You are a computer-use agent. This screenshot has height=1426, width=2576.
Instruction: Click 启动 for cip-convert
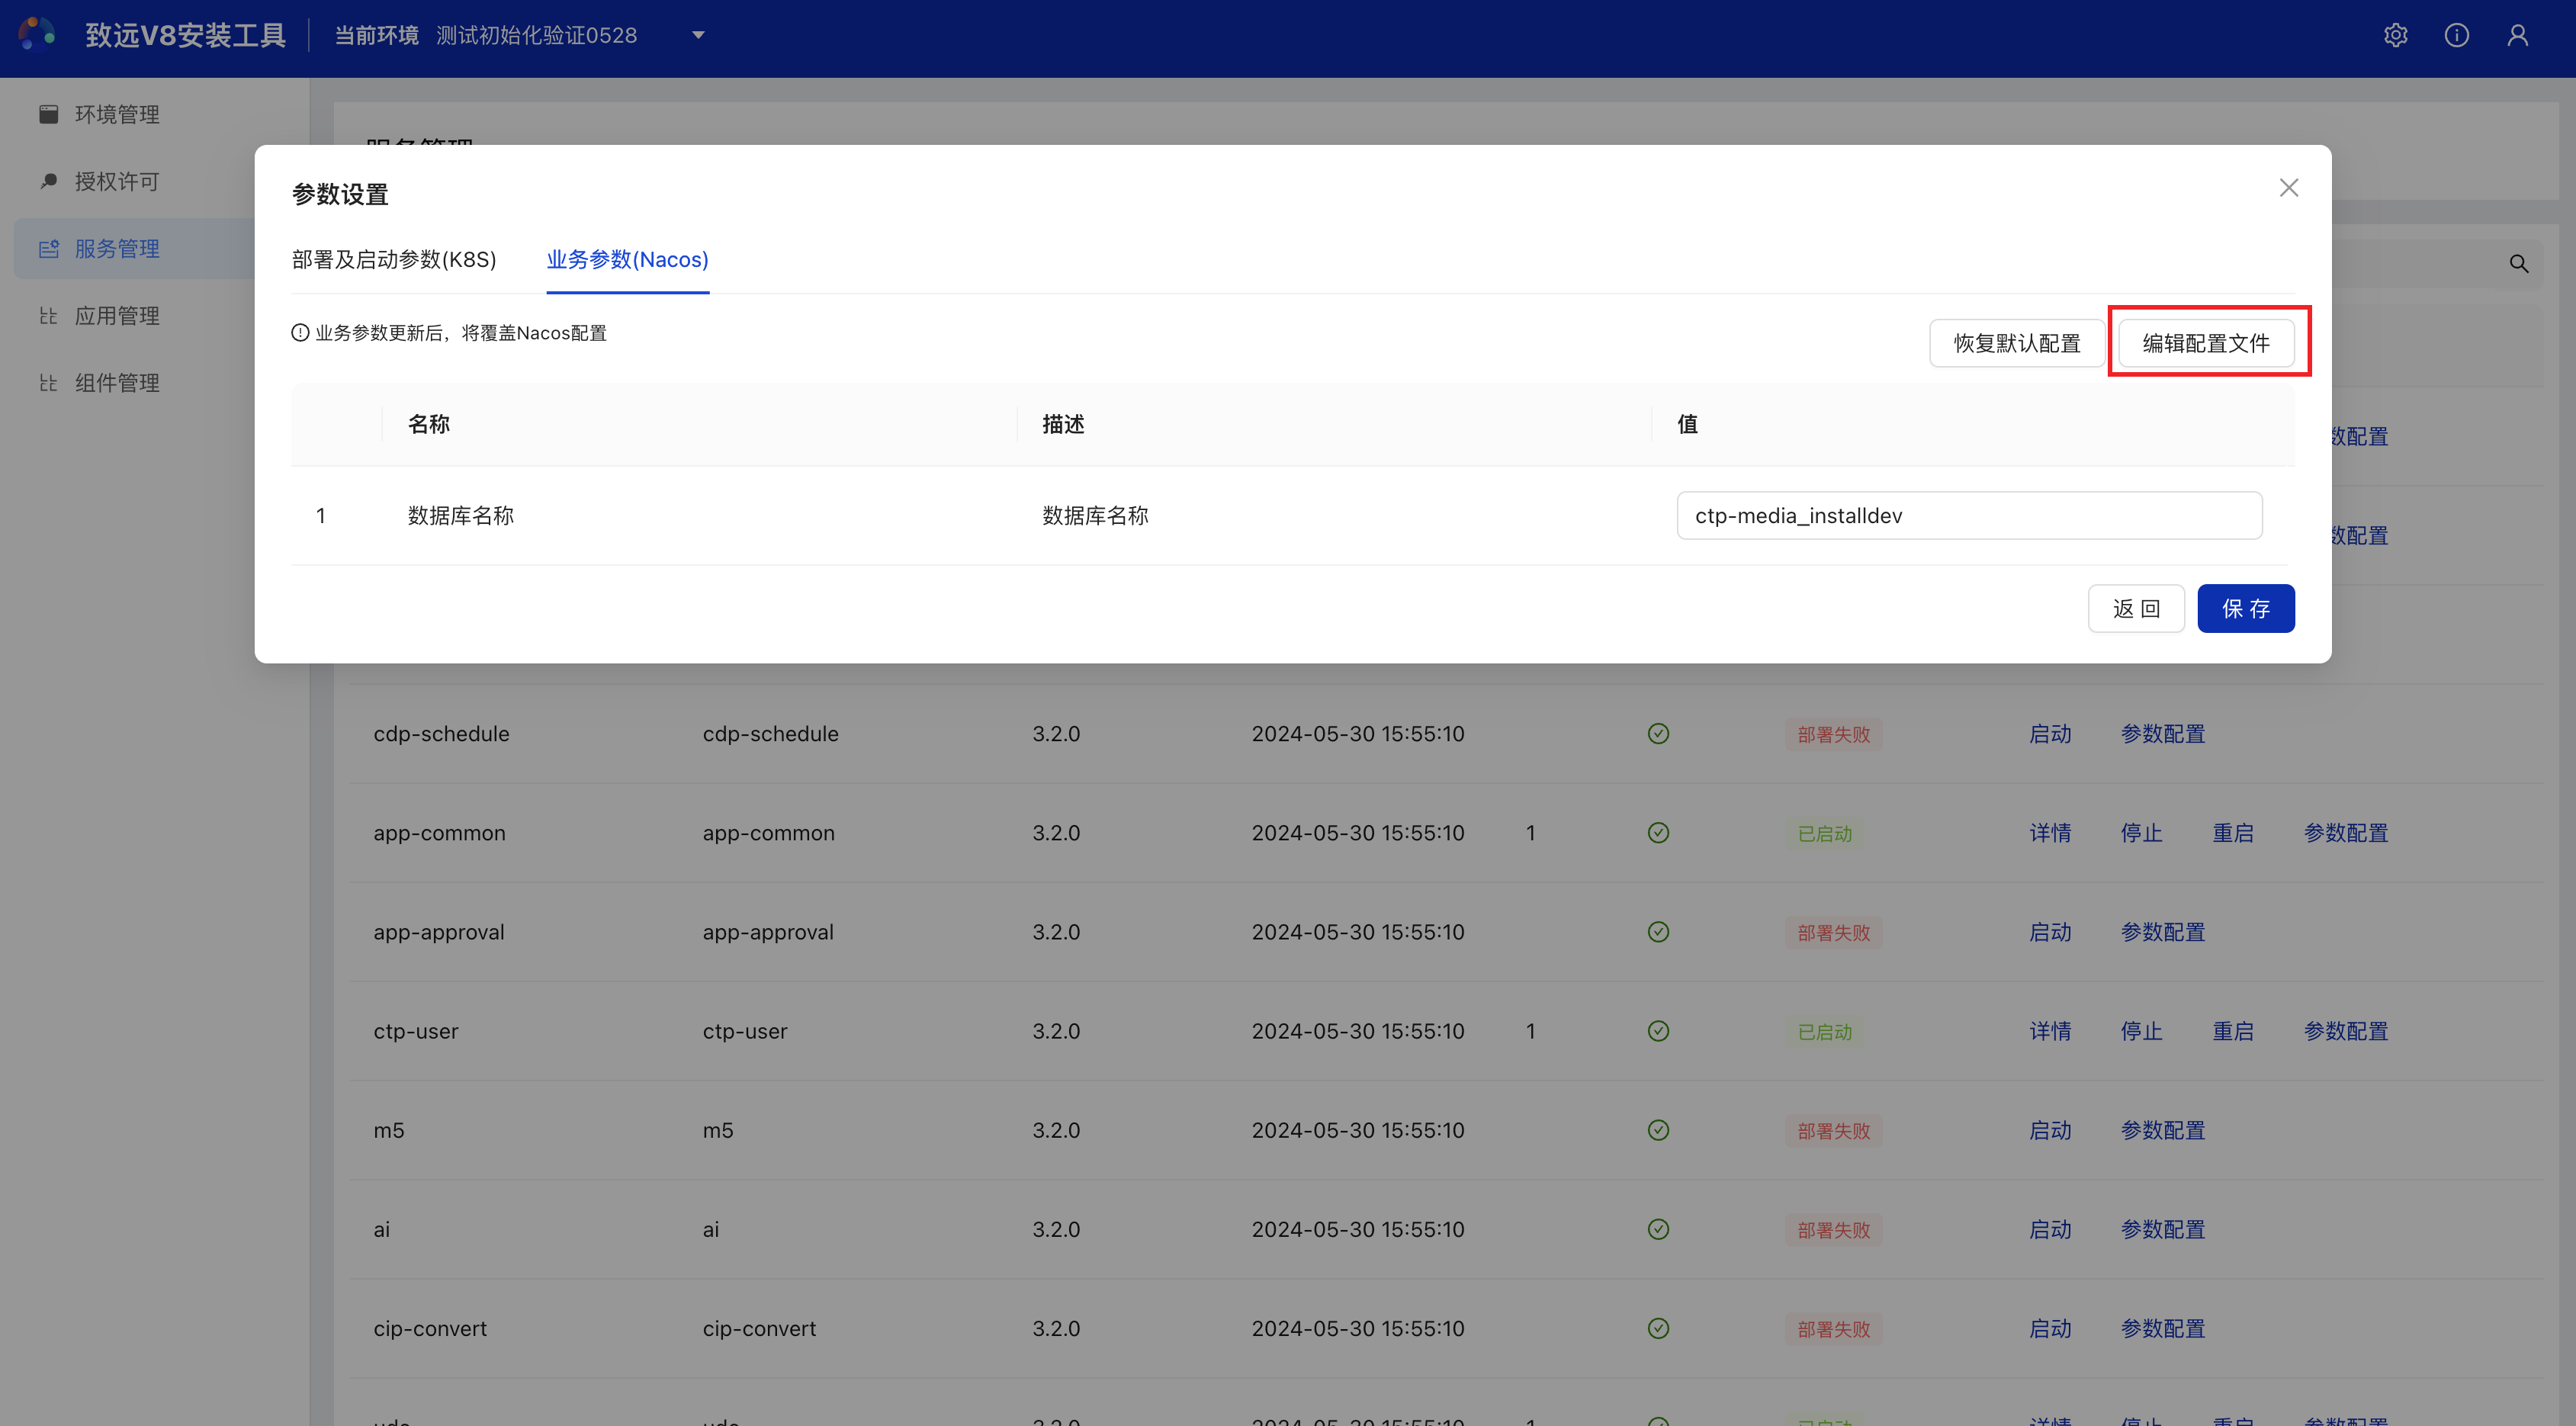[2049, 1328]
